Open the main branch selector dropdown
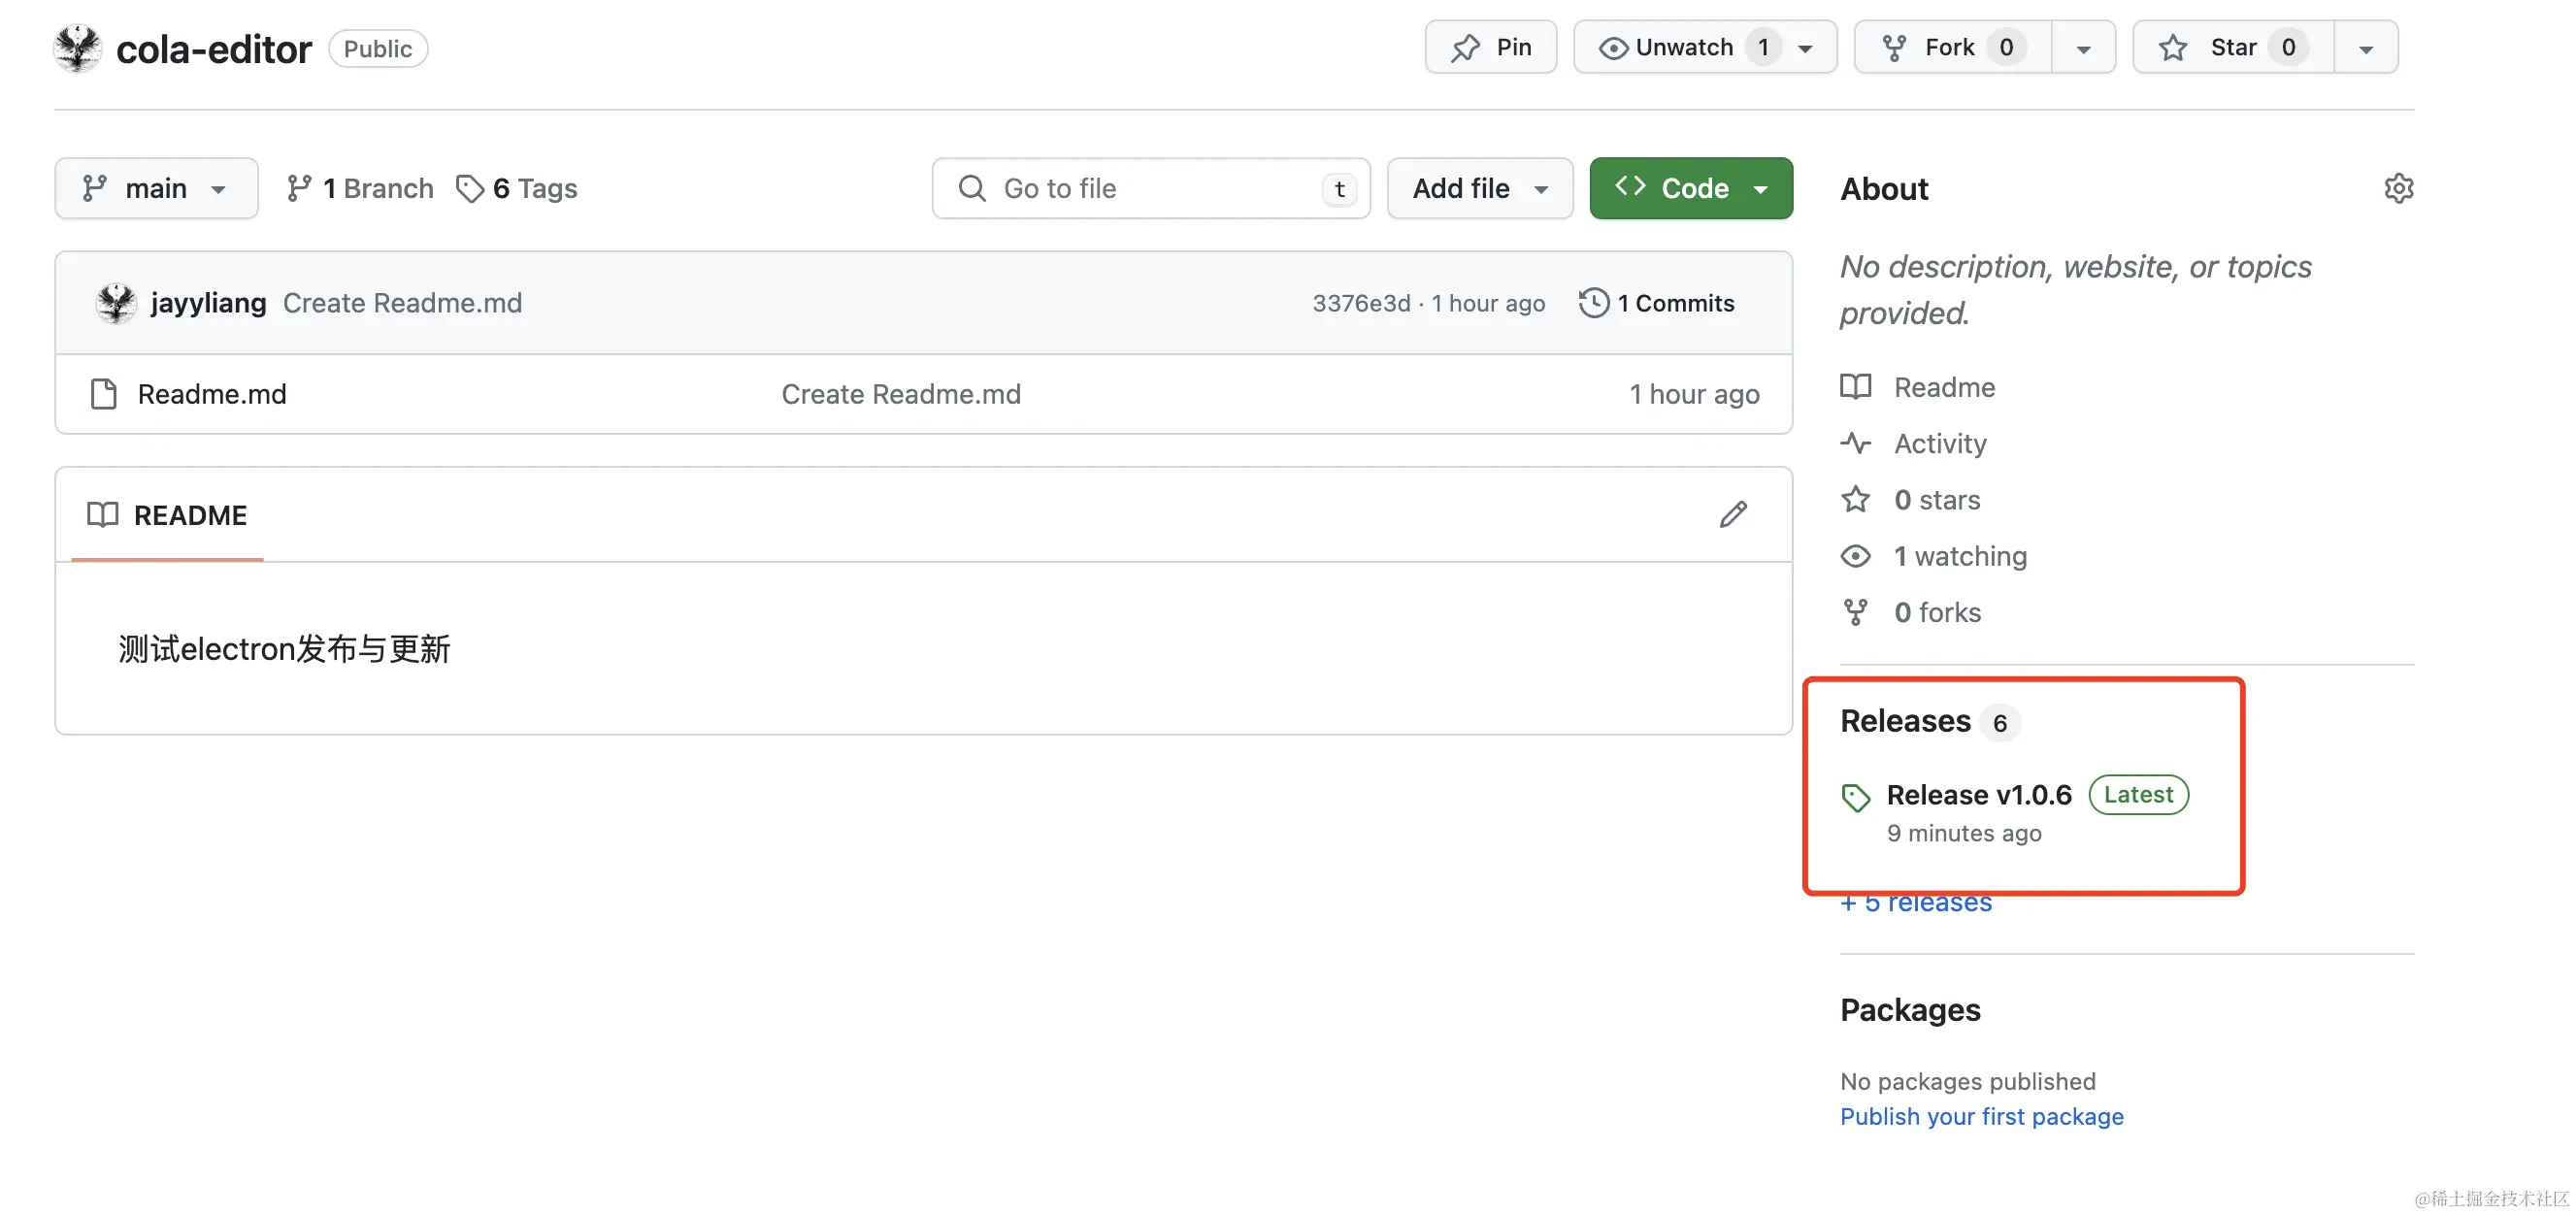 156,188
